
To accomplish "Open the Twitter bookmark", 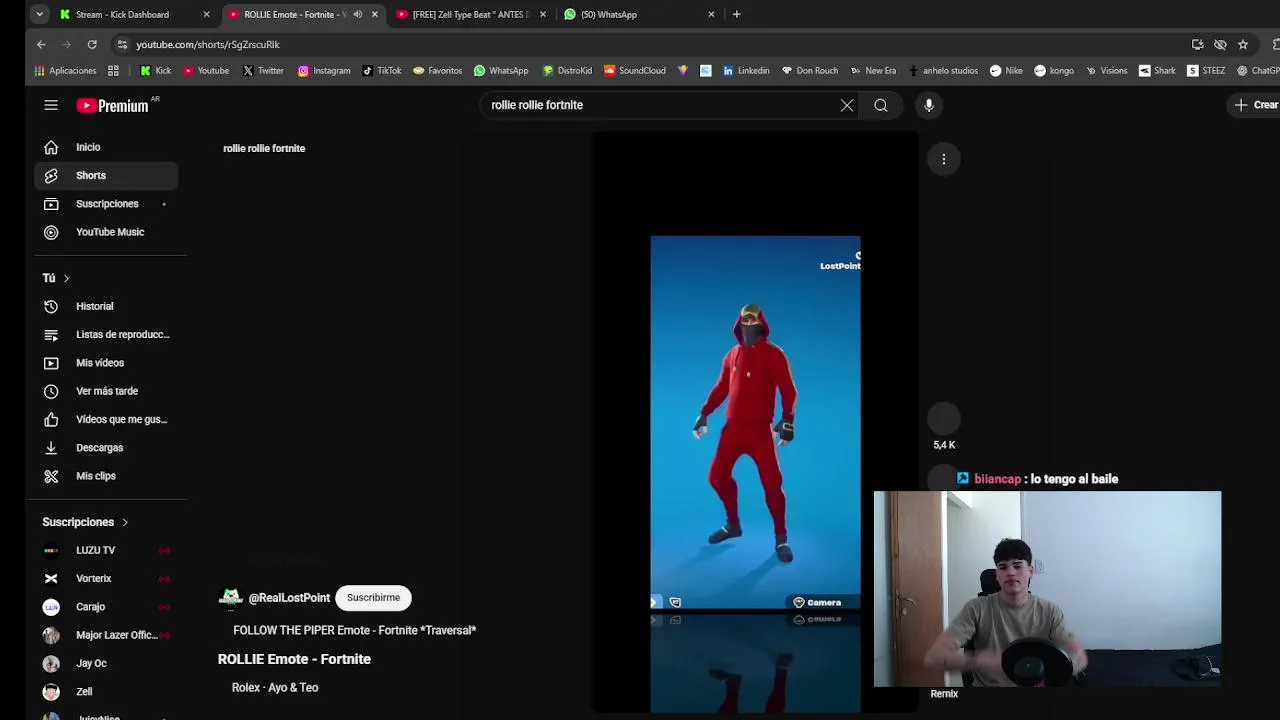I will [263, 71].
